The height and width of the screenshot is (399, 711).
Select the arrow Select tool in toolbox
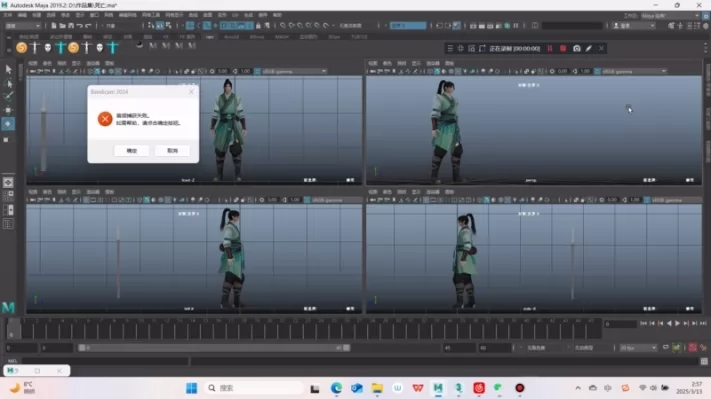click(x=8, y=69)
